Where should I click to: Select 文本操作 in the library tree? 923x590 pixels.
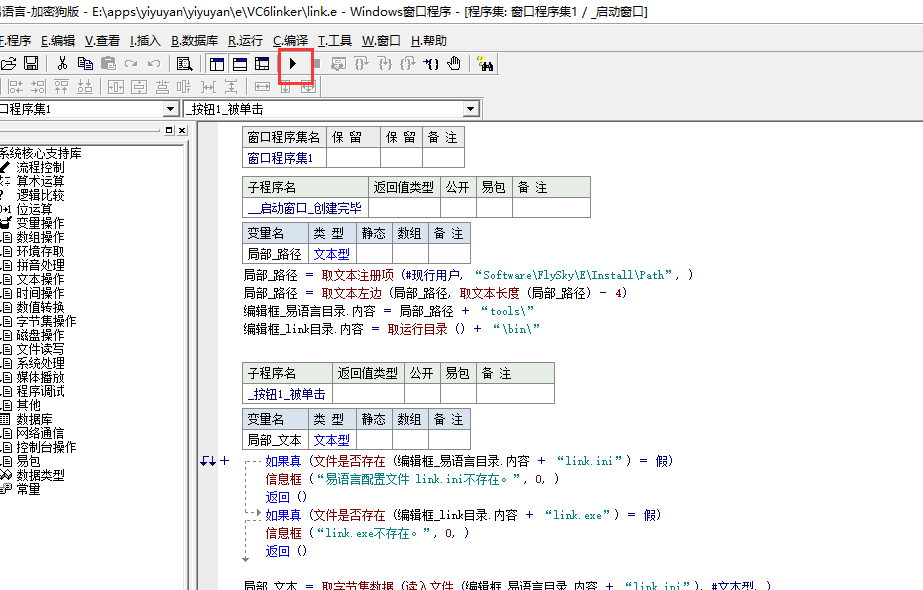[40, 279]
